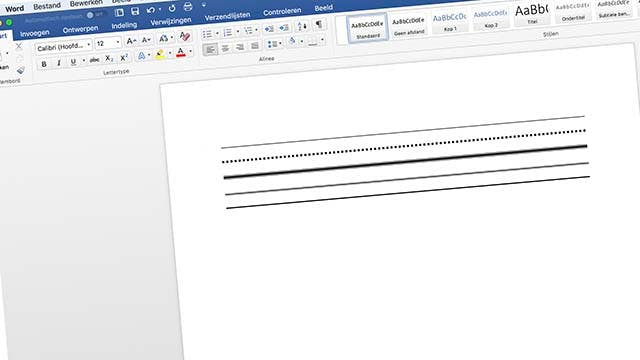Toggle bold formatting
Viewport: 640px width, 360px height.
pos(44,64)
